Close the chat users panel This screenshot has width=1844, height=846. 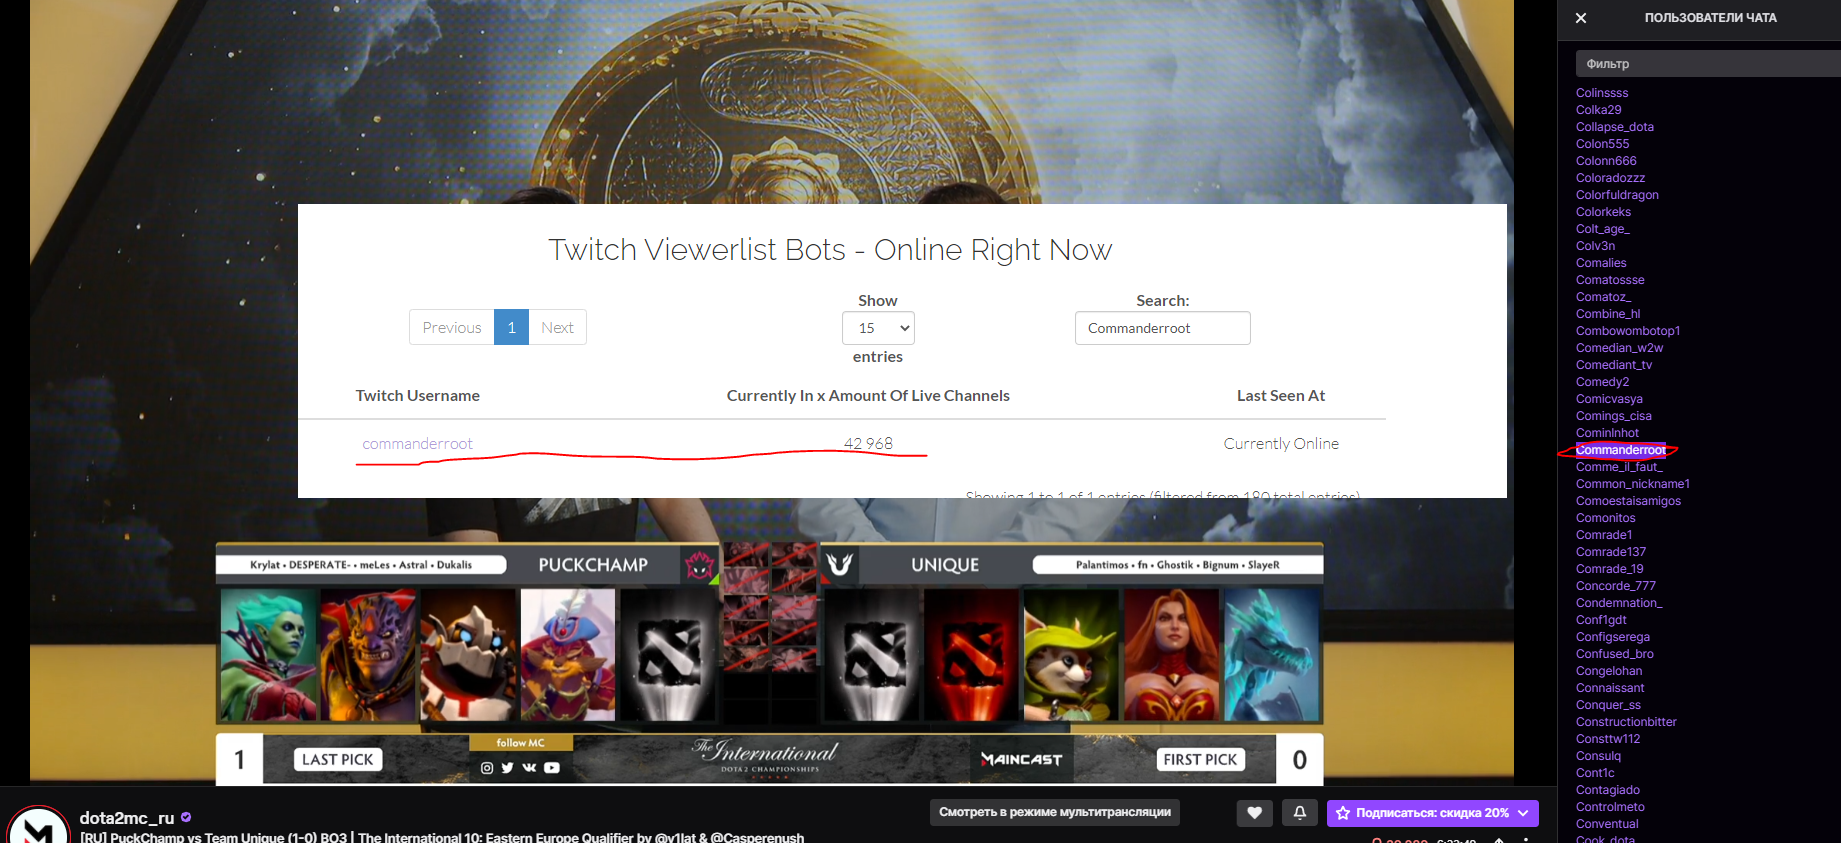[1581, 18]
